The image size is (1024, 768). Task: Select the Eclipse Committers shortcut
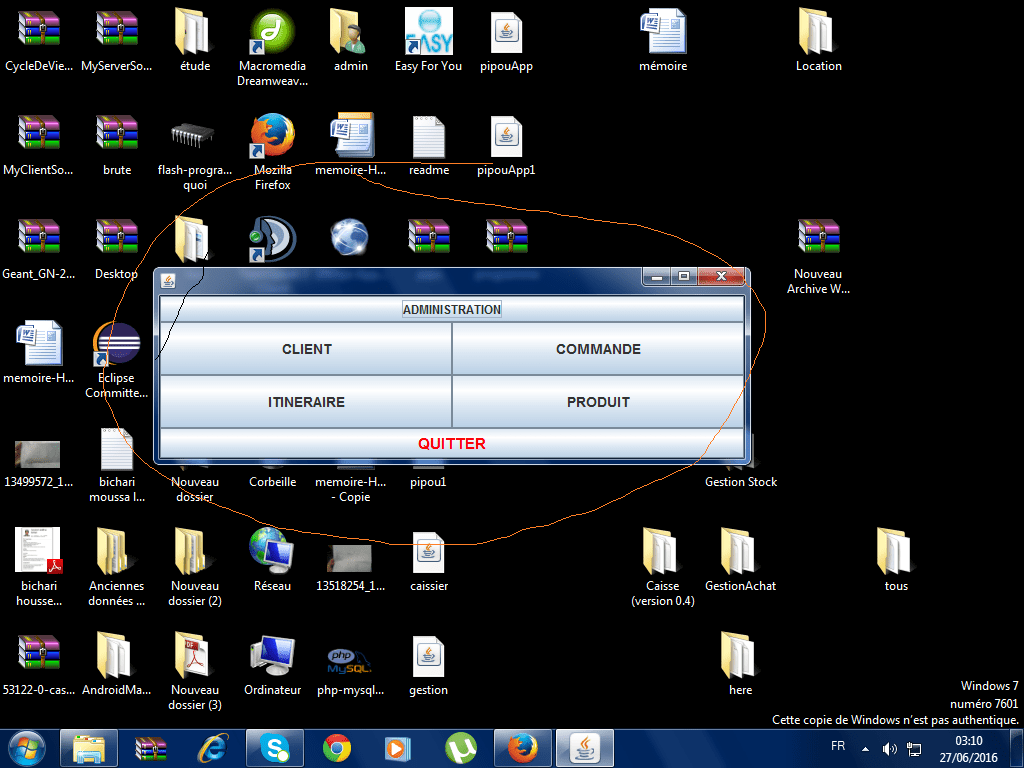[x=118, y=344]
